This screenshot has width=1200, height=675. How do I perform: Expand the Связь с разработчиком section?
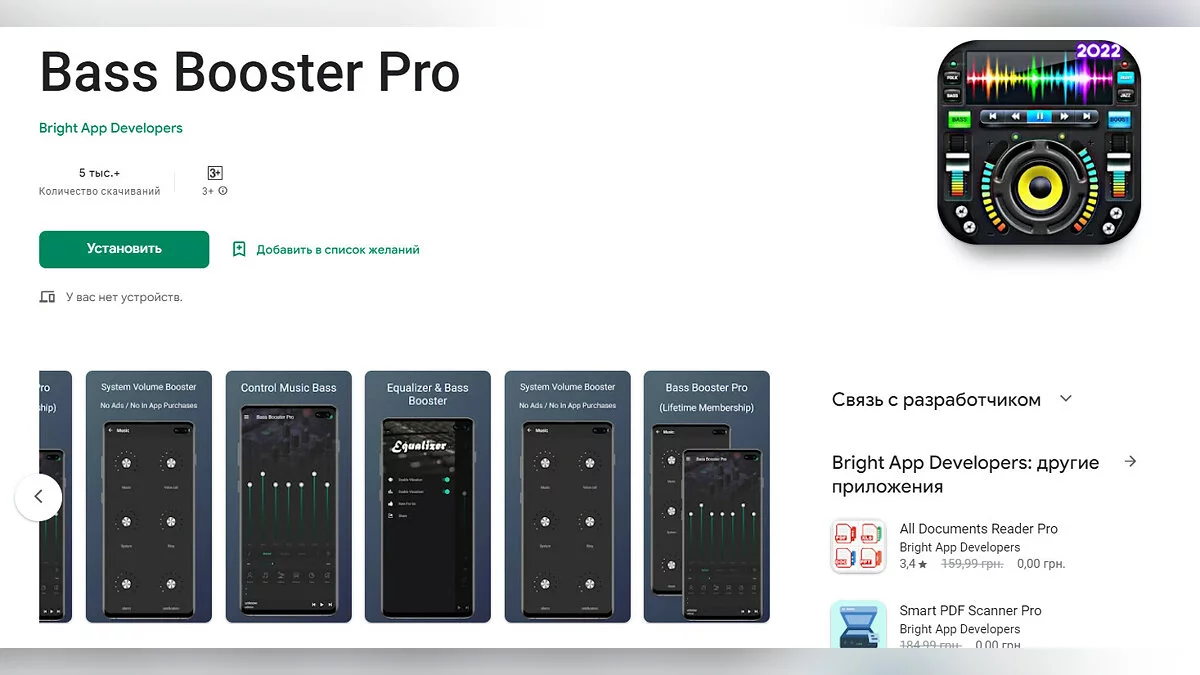tap(1066, 399)
